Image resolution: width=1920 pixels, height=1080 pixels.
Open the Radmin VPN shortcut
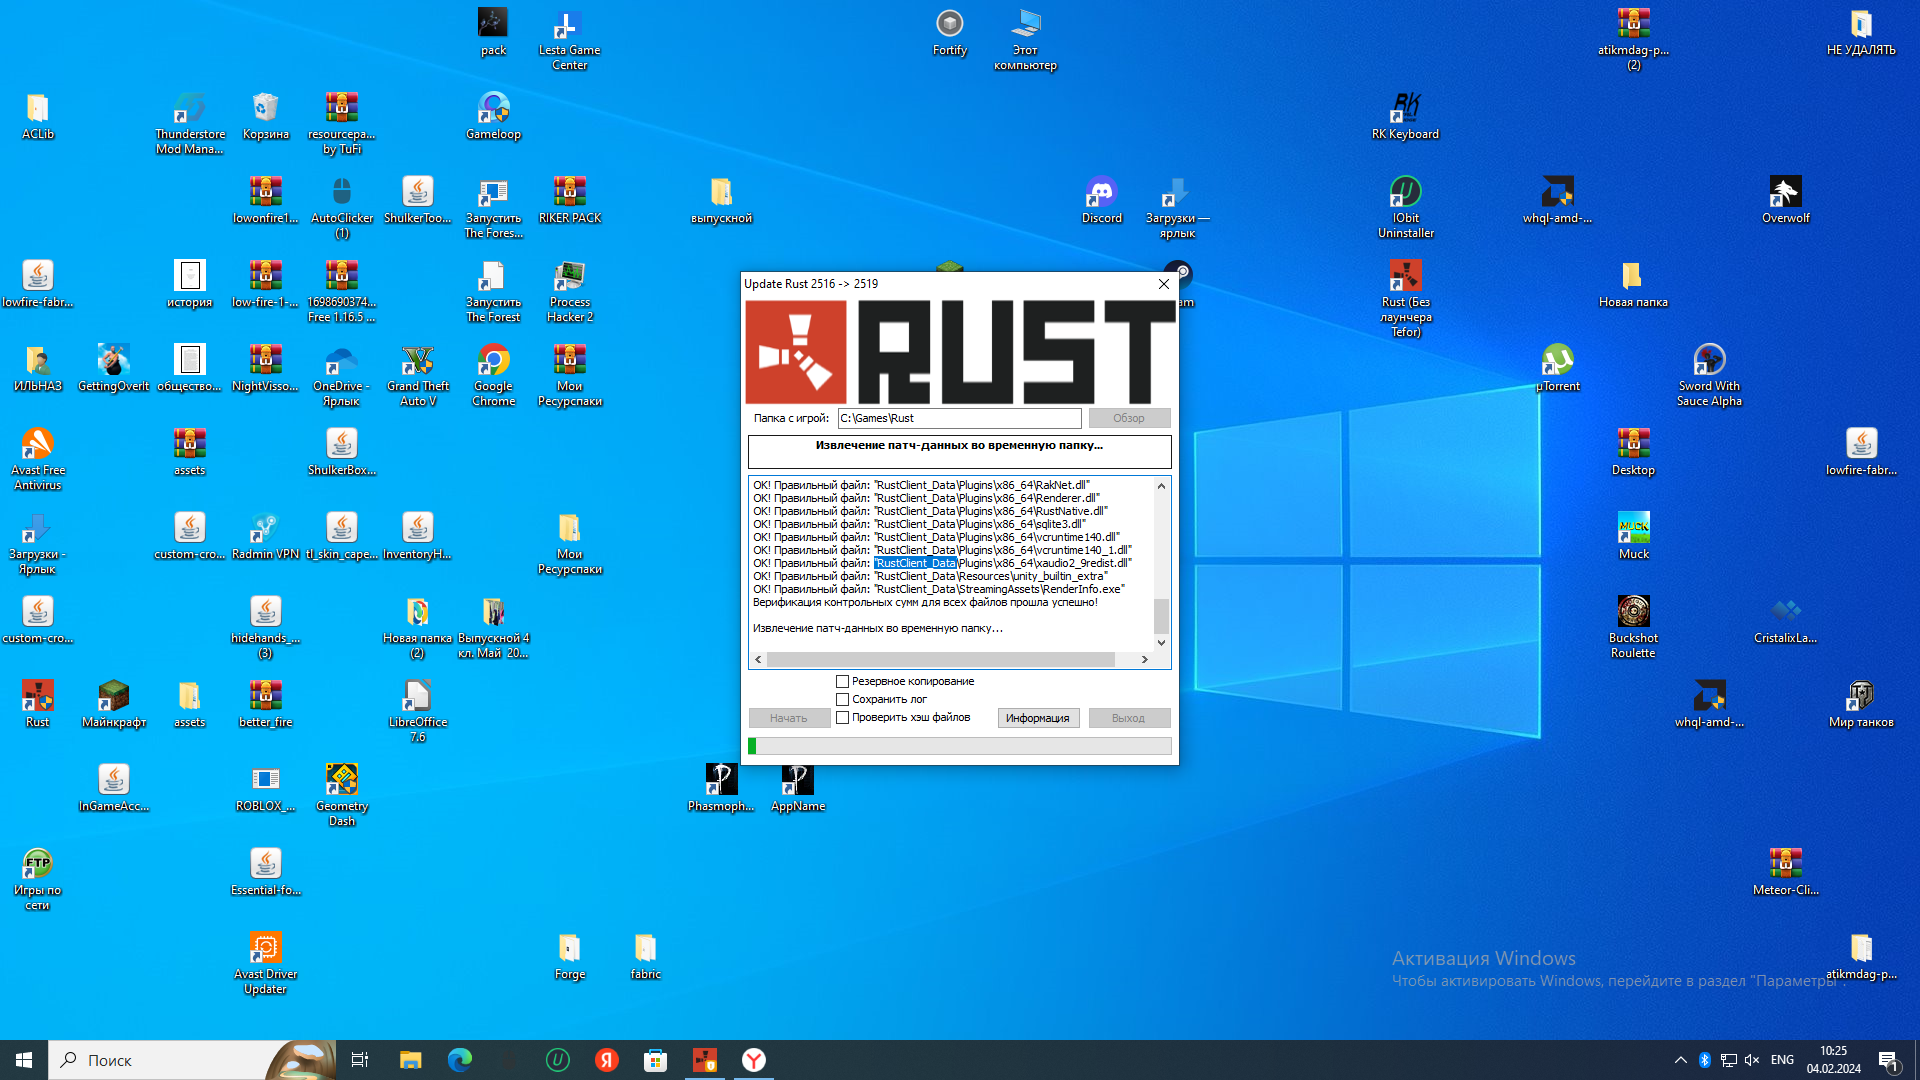tap(265, 536)
